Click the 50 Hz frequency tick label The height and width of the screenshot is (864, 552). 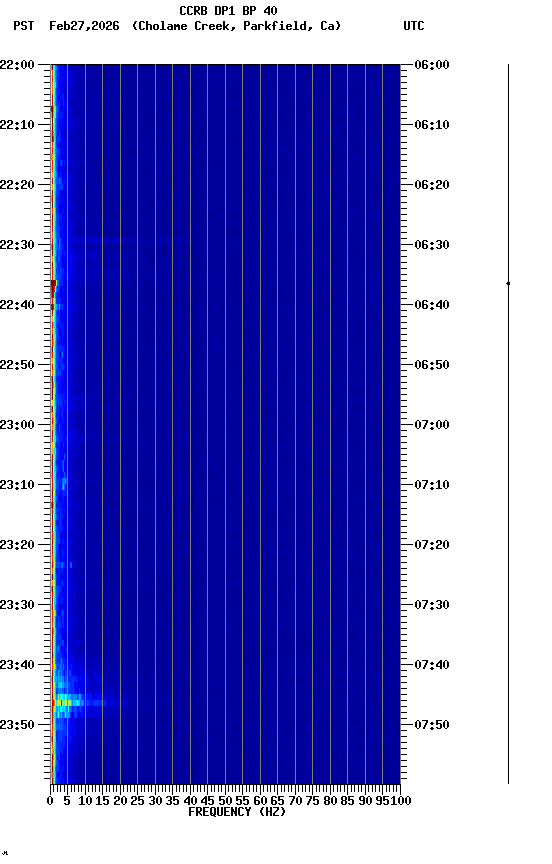pyautogui.click(x=225, y=801)
